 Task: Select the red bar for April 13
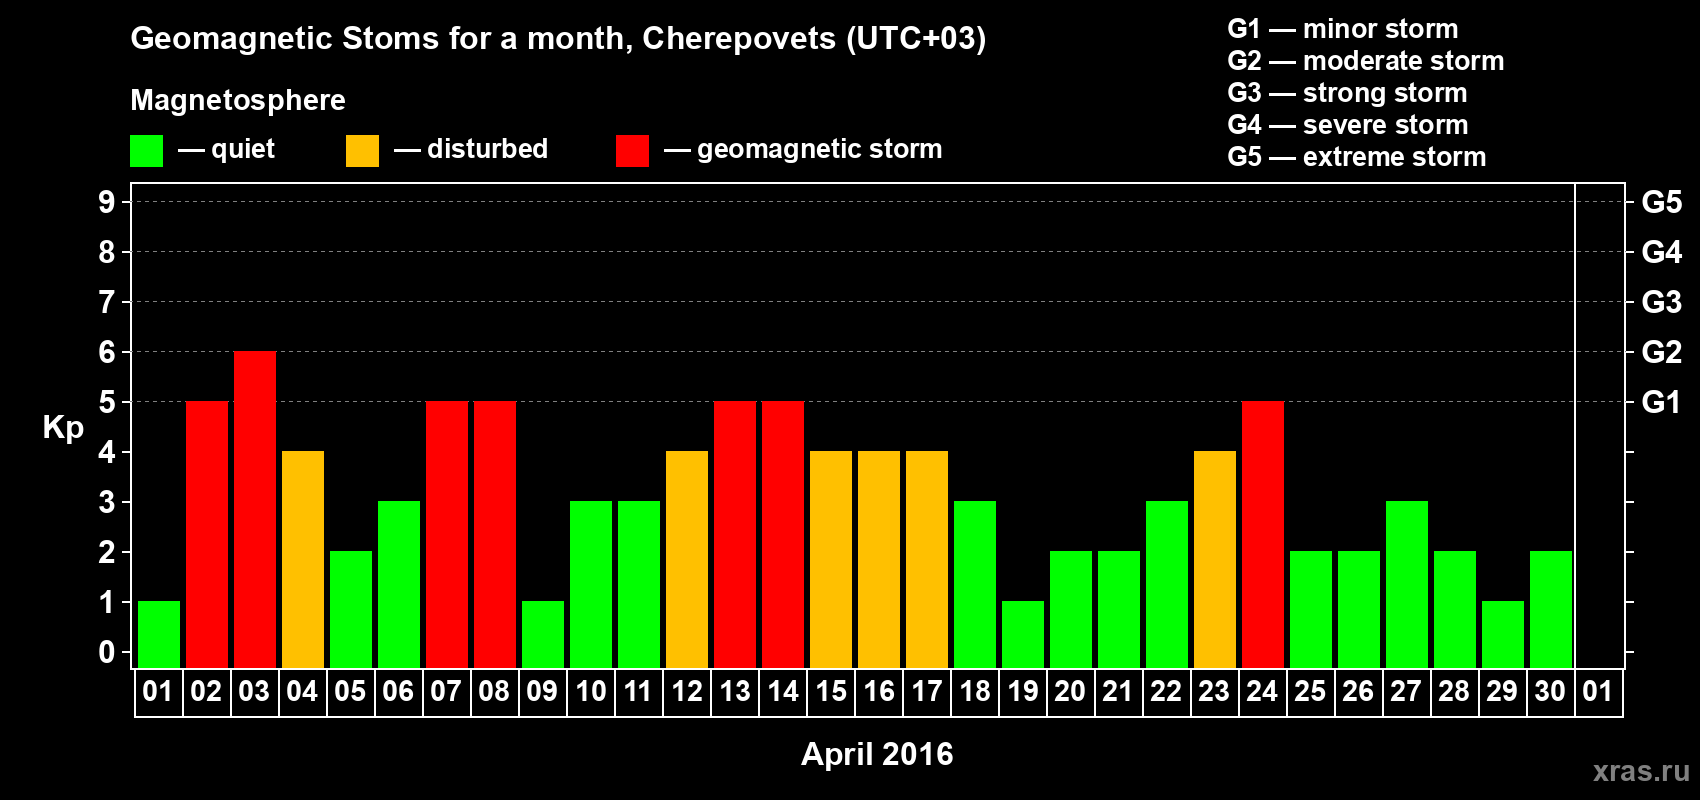click(735, 535)
